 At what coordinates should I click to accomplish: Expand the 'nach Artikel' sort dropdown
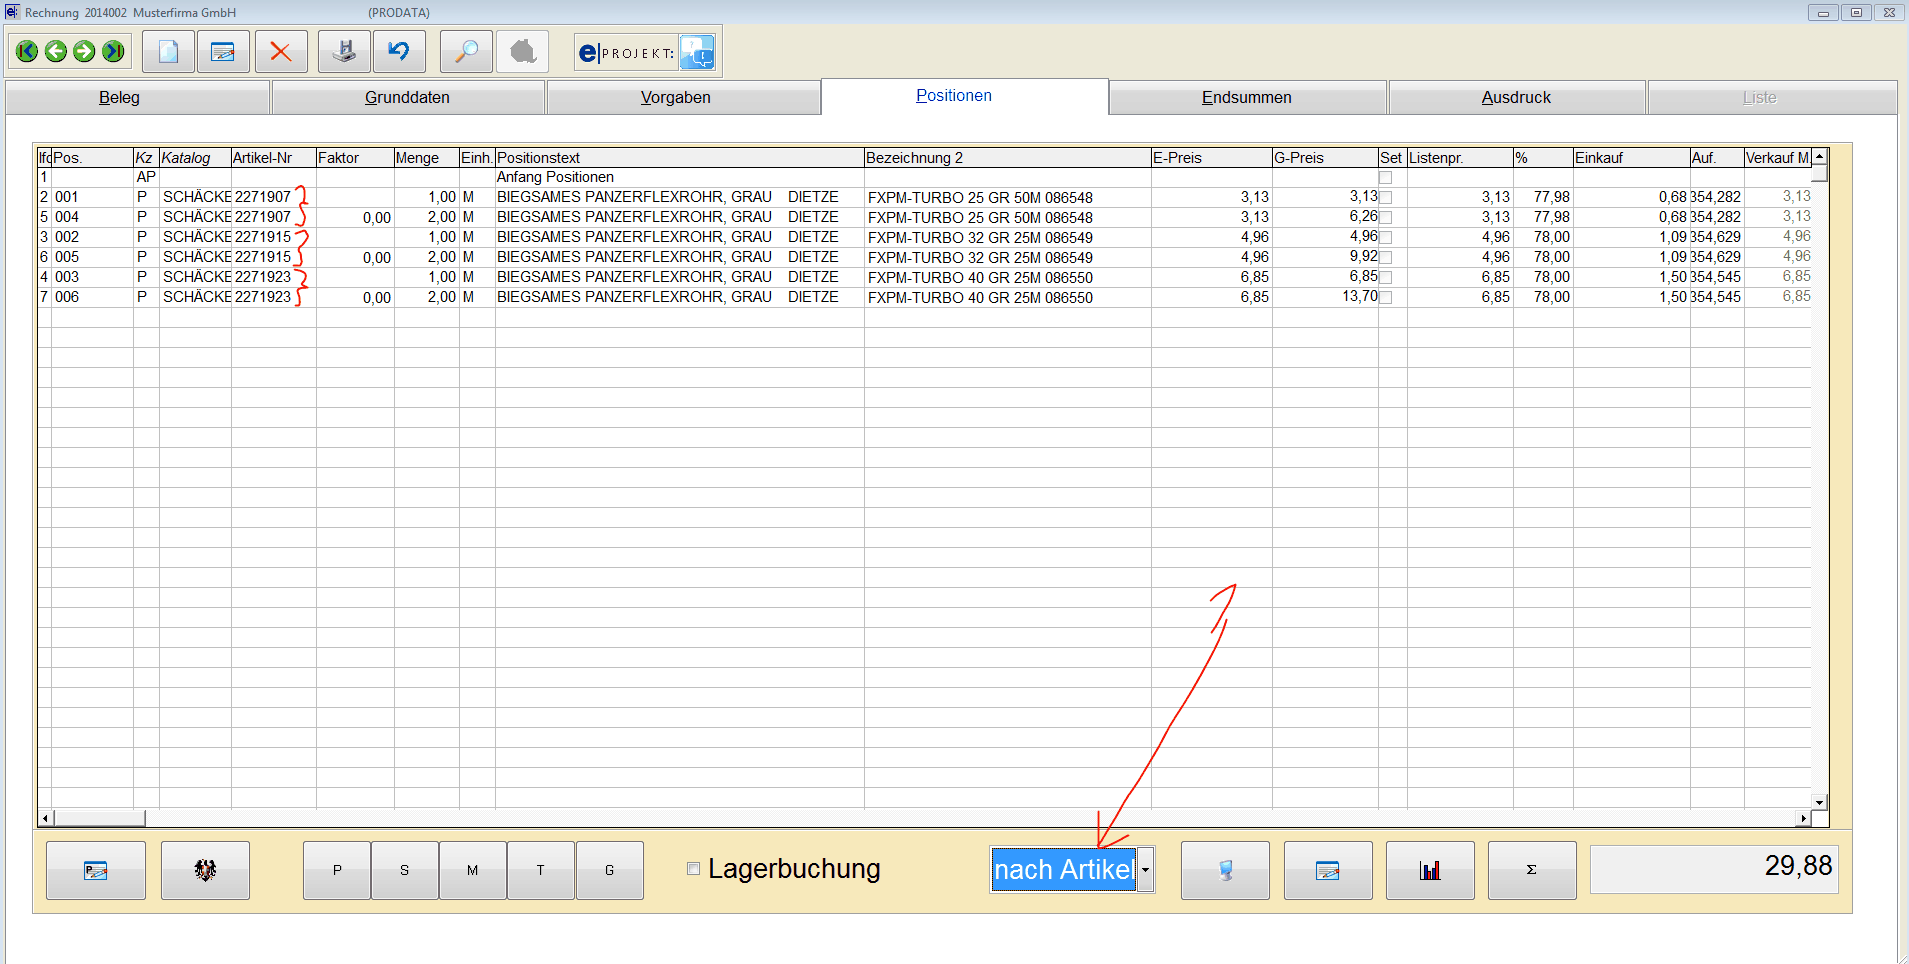coord(1146,870)
